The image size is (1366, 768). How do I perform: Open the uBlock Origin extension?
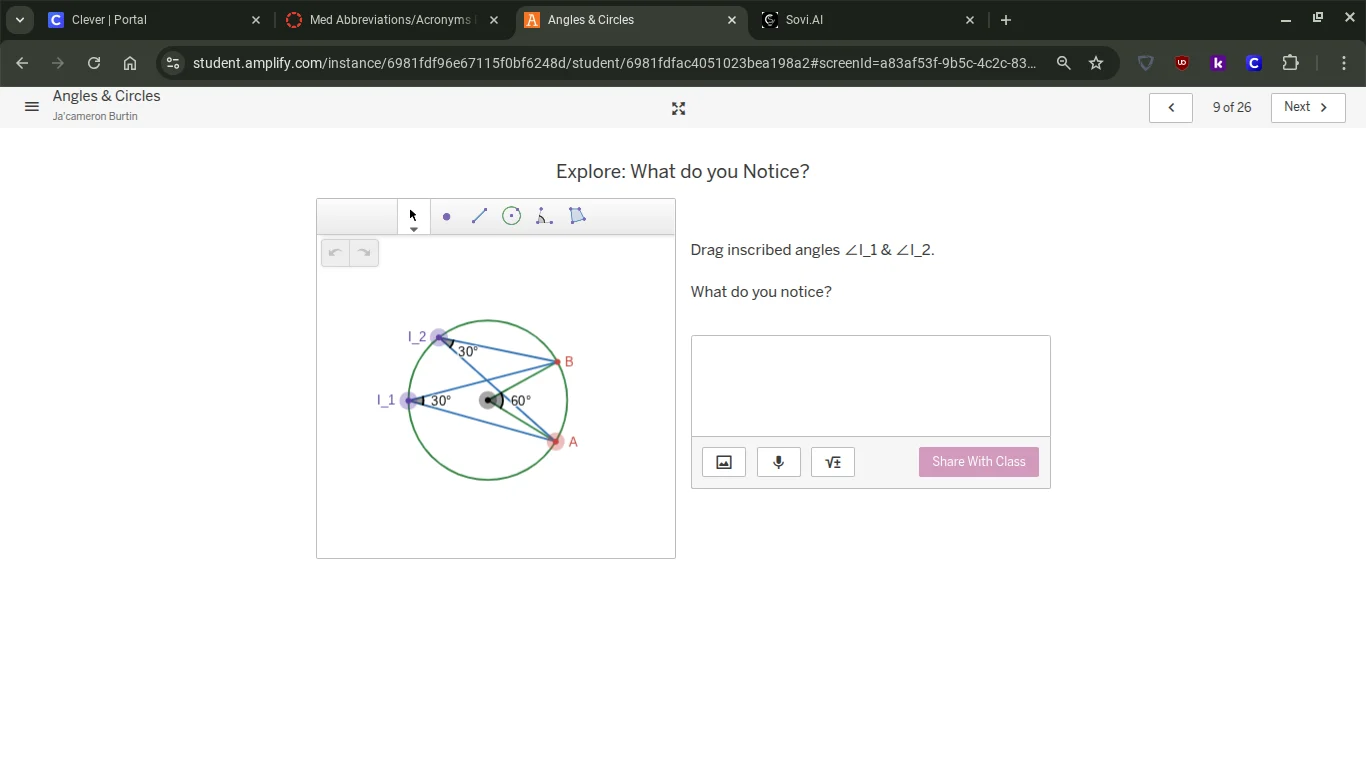pyautogui.click(x=1182, y=63)
